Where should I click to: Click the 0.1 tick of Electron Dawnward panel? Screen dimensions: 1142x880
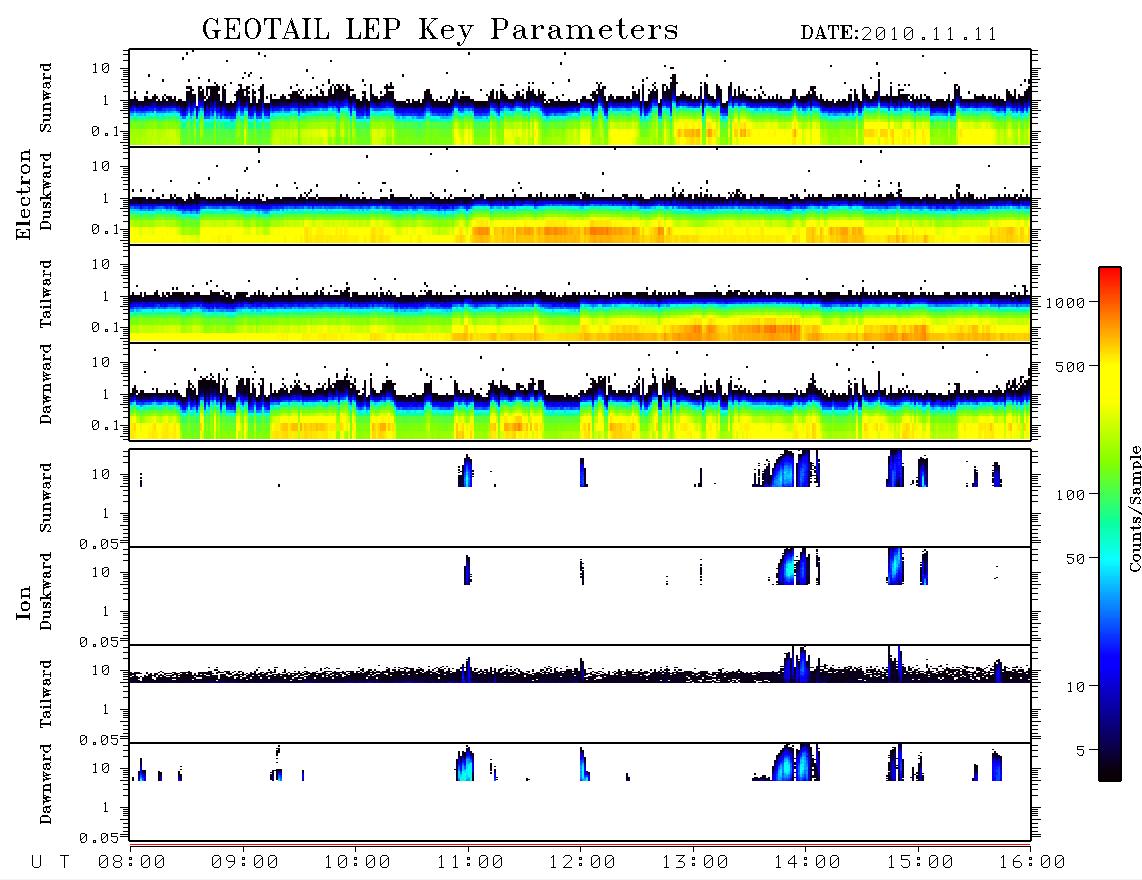(x=105, y=425)
